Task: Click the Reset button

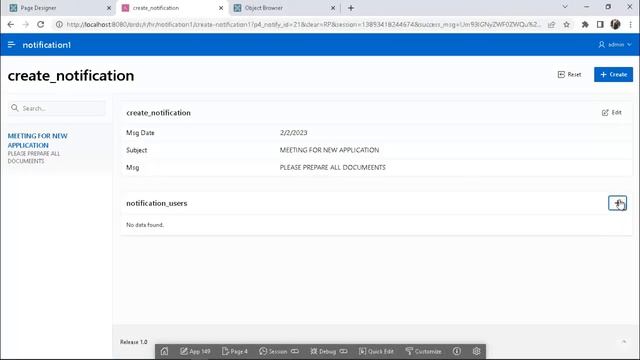Action: 569,74
